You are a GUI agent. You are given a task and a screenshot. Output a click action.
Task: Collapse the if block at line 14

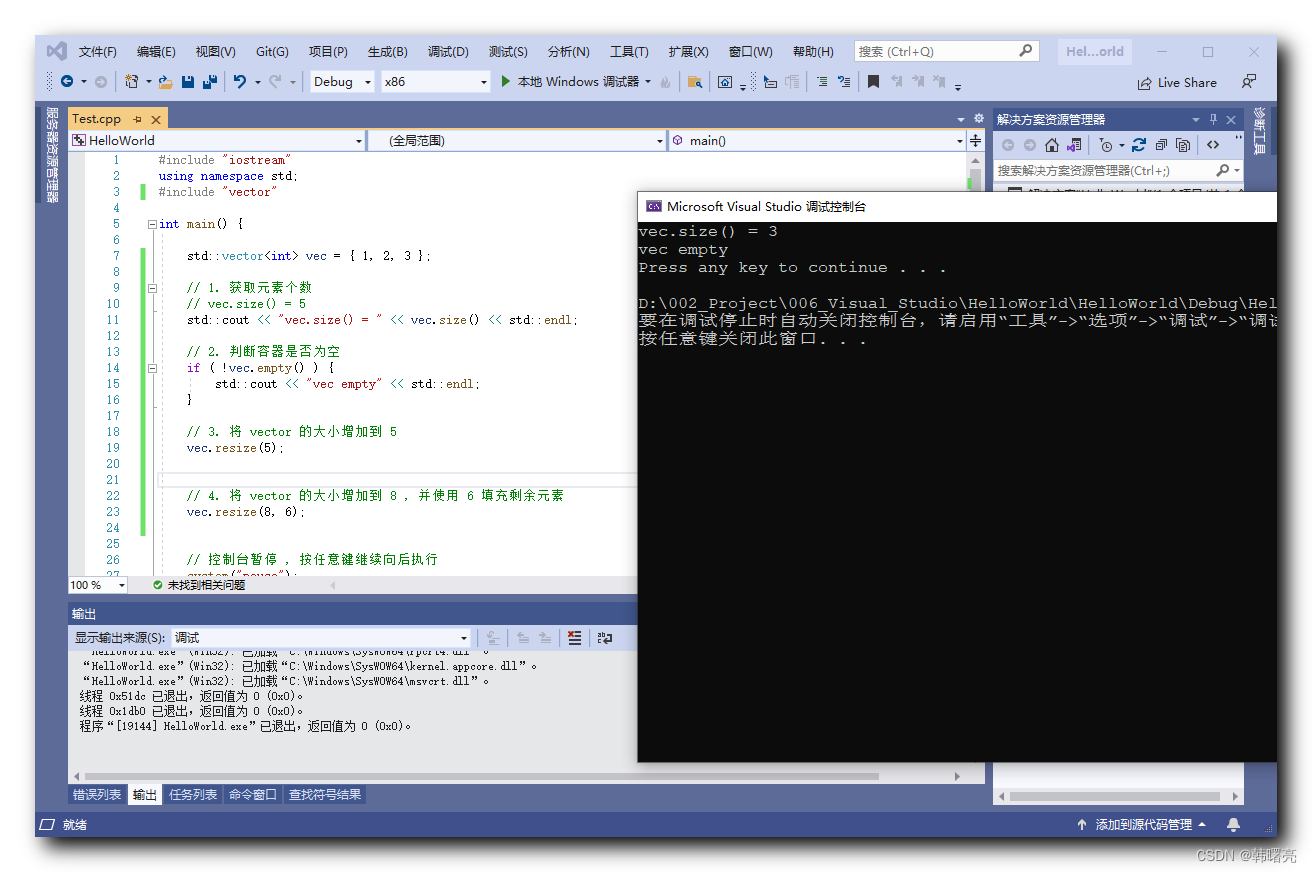point(152,368)
